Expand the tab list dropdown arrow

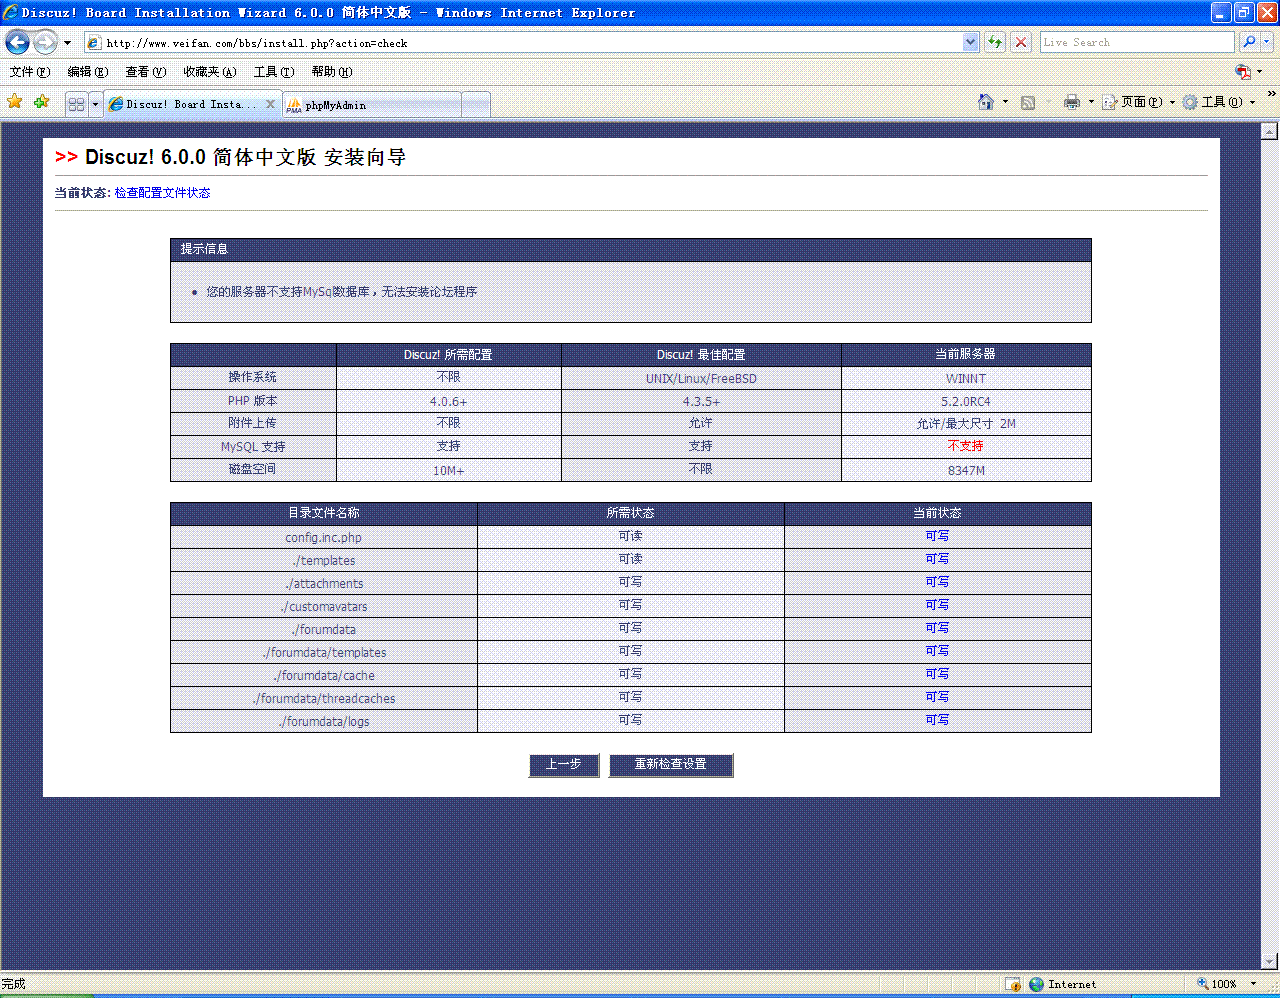tap(95, 104)
